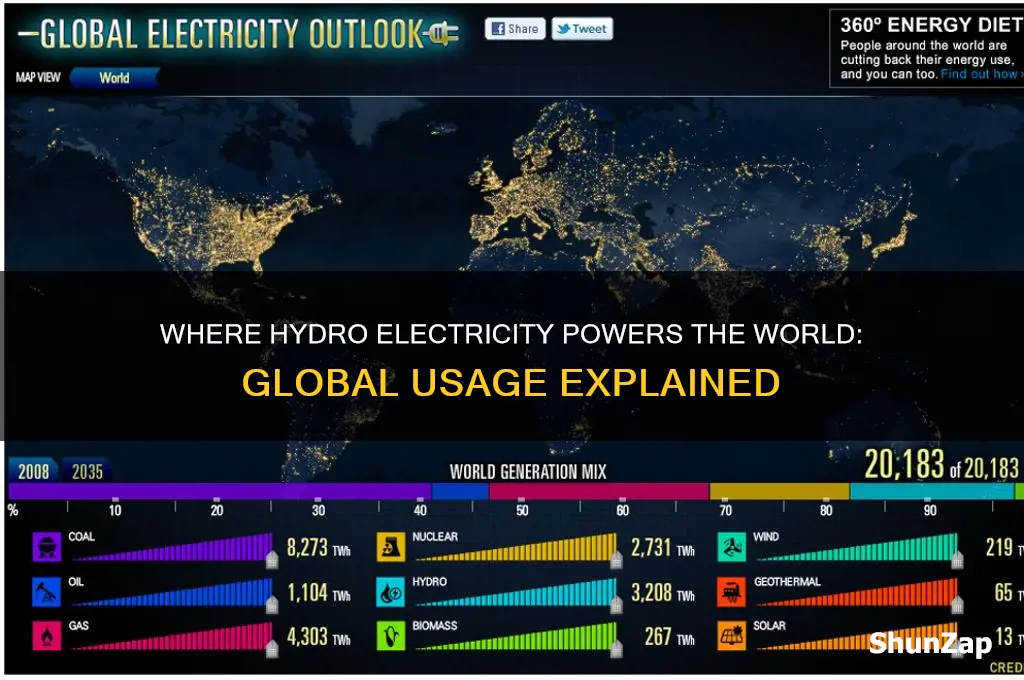This screenshot has height=680, width=1024.
Task: Click the magenta gas segment of generation mix bar
Action: point(600,491)
